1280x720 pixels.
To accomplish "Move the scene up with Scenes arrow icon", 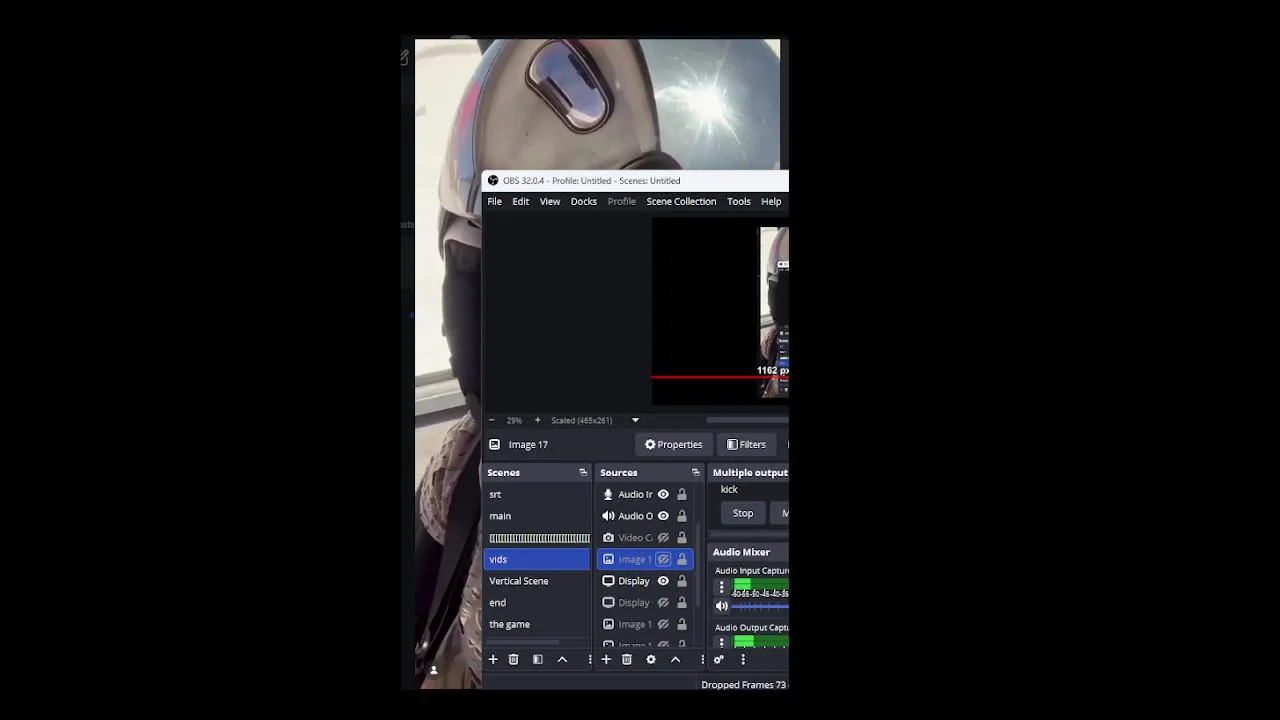I will tap(562, 659).
